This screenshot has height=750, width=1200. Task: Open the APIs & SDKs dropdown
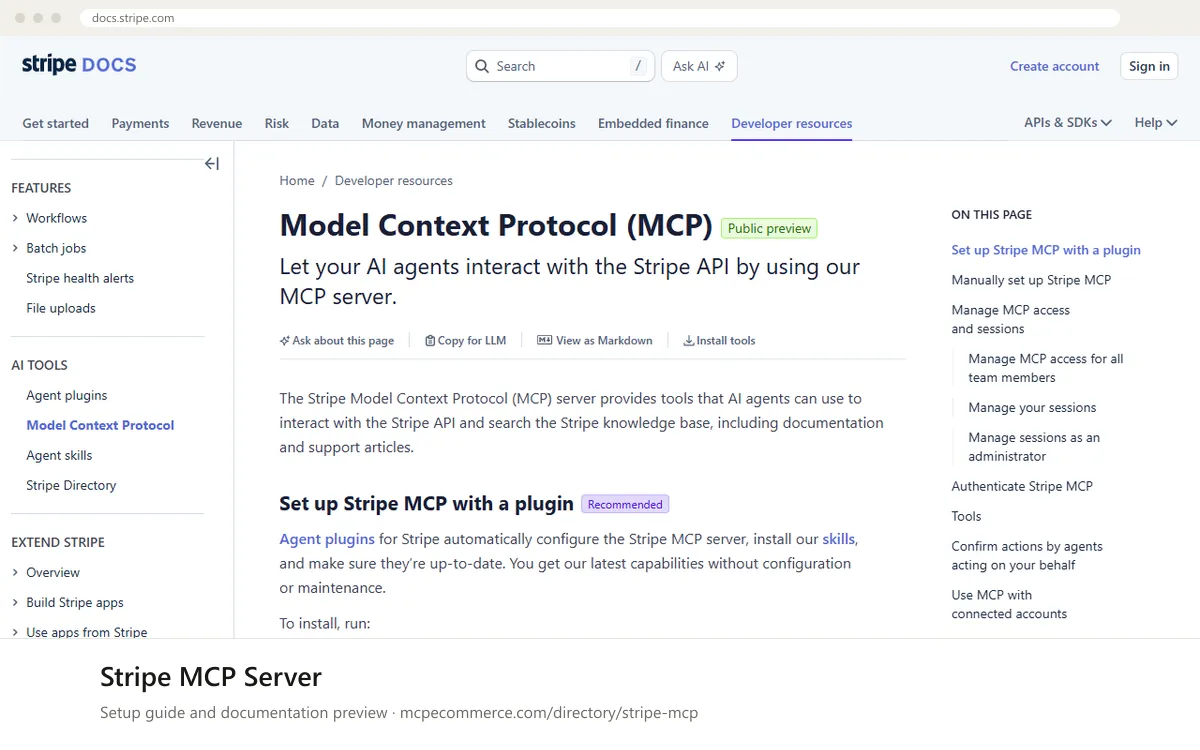(x=1068, y=123)
